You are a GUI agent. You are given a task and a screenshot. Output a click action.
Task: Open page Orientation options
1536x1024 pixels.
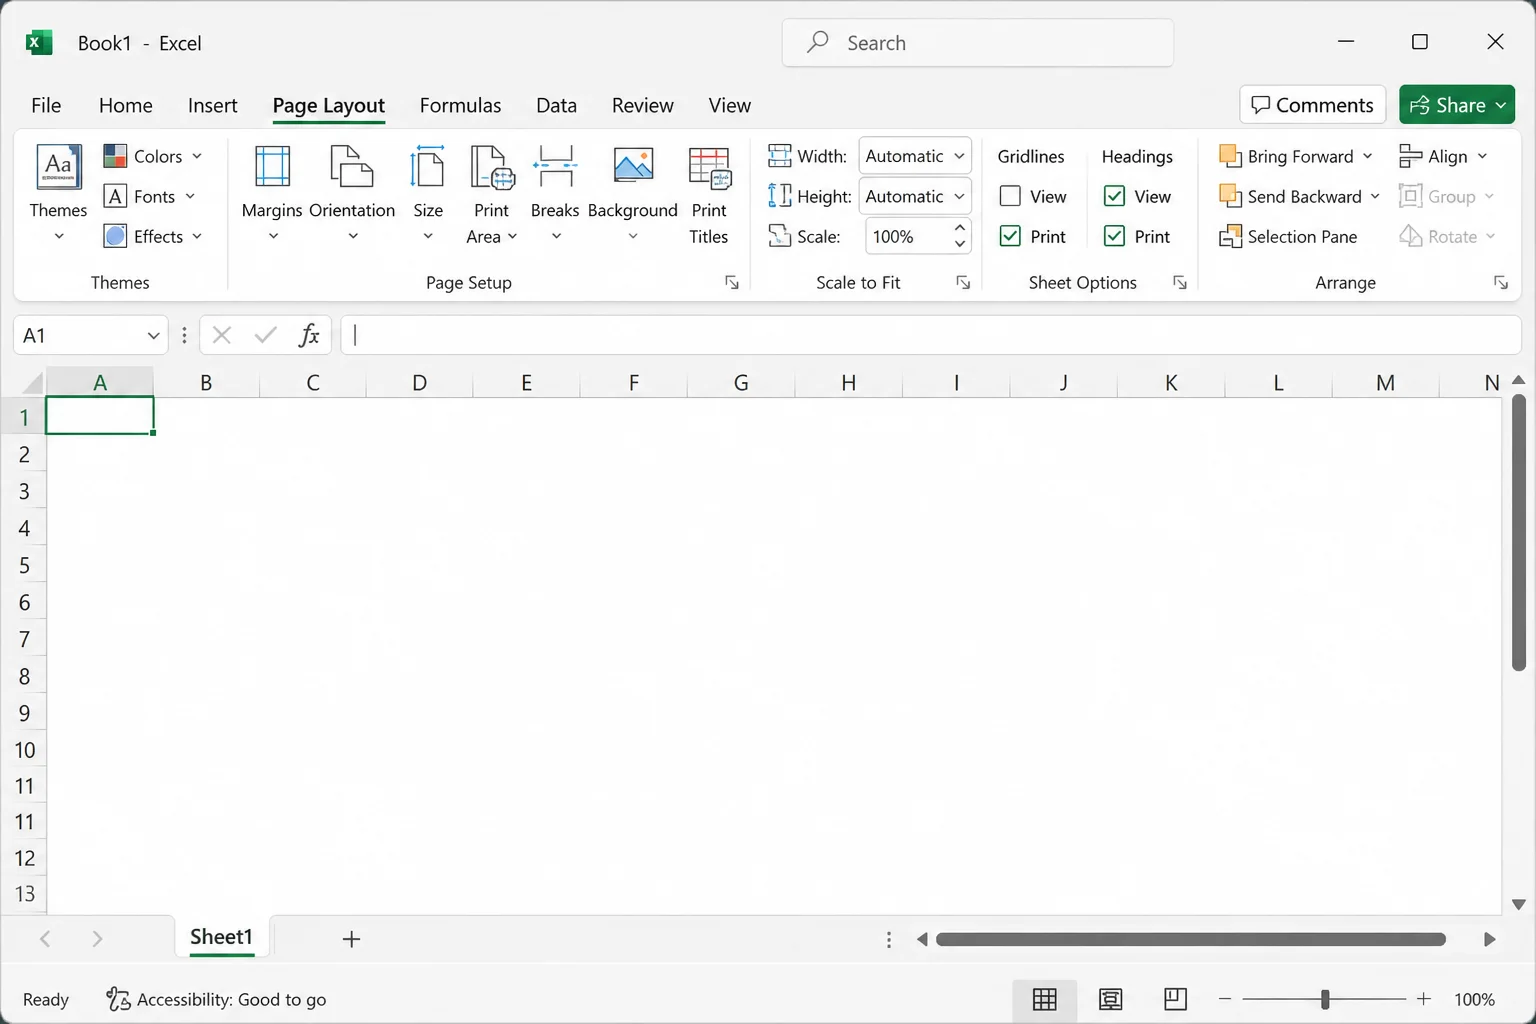(x=352, y=194)
